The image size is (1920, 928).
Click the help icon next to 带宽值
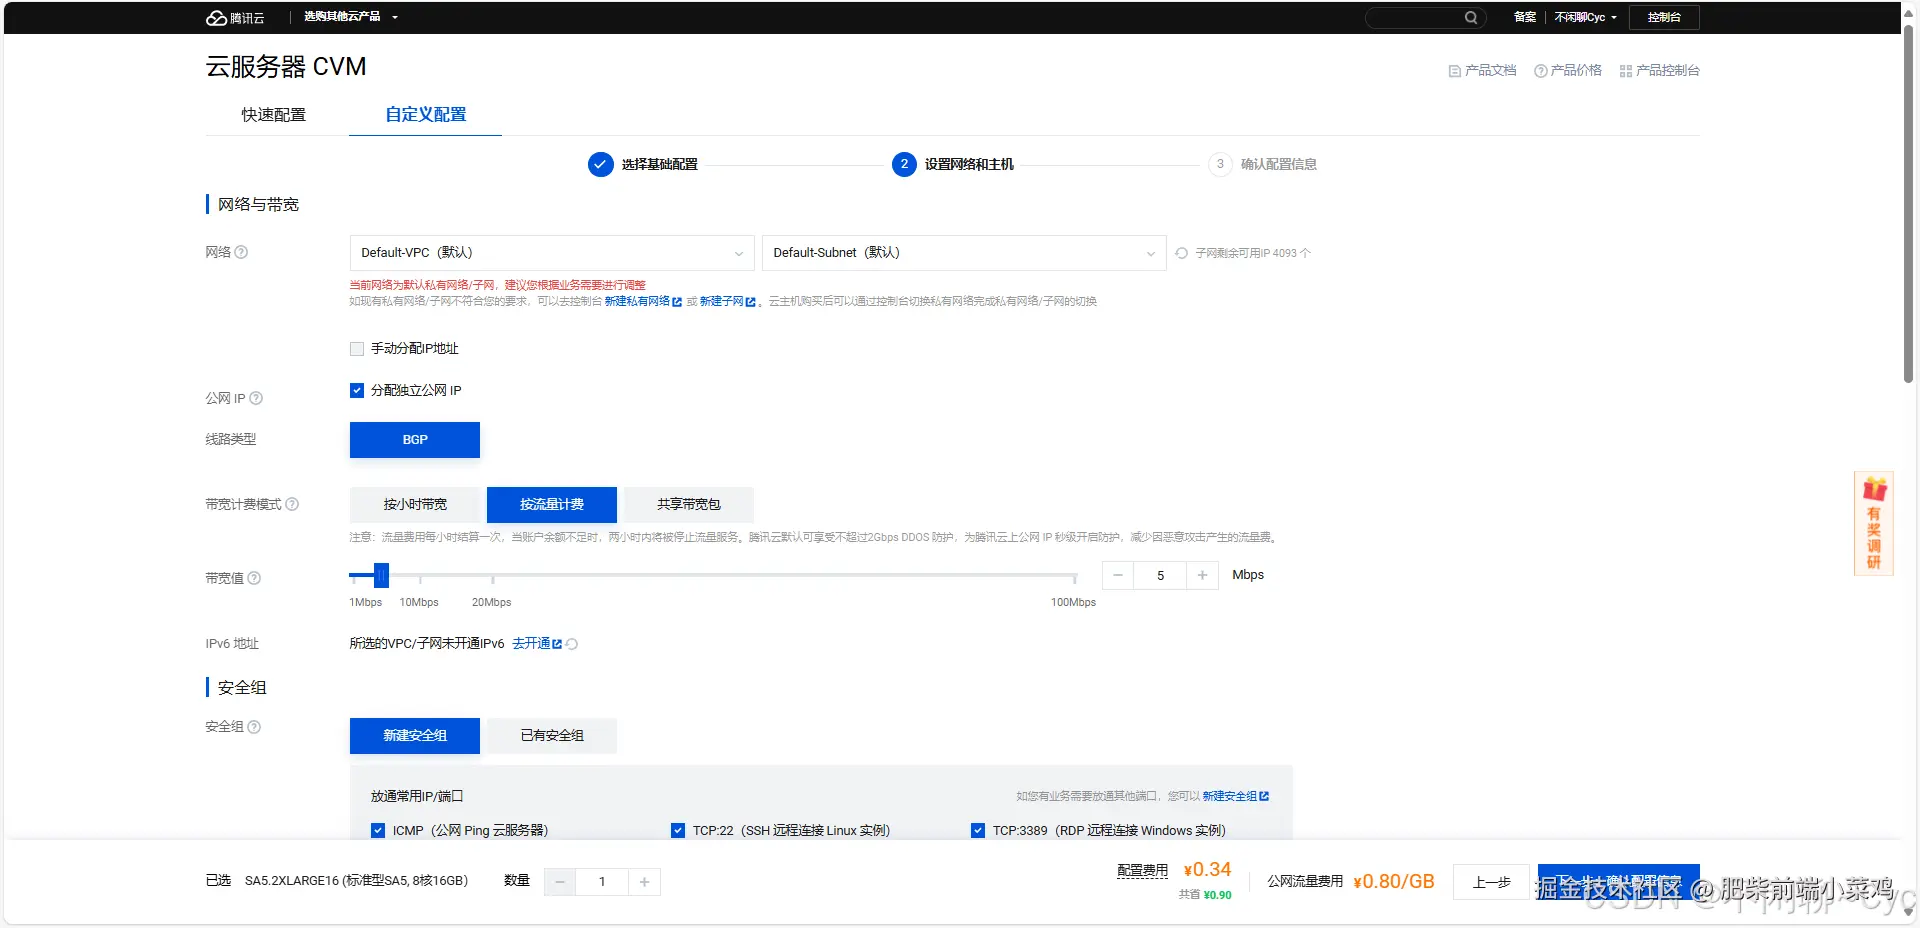coord(254,578)
